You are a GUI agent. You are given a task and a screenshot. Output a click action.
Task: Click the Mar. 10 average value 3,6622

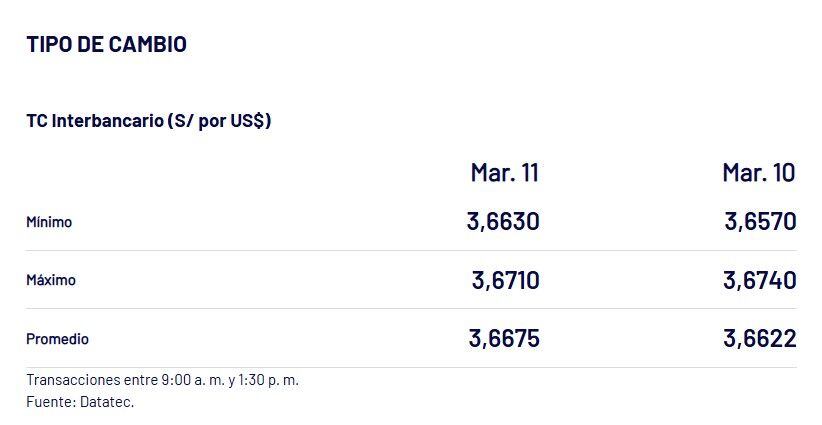tap(760, 339)
